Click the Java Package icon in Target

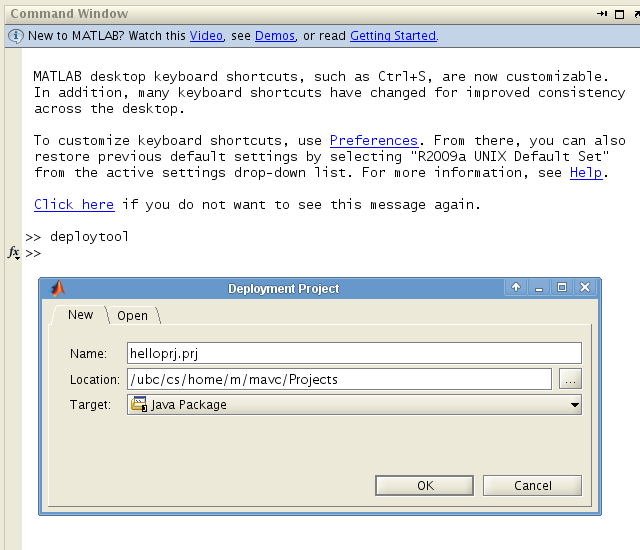[139, 404]
